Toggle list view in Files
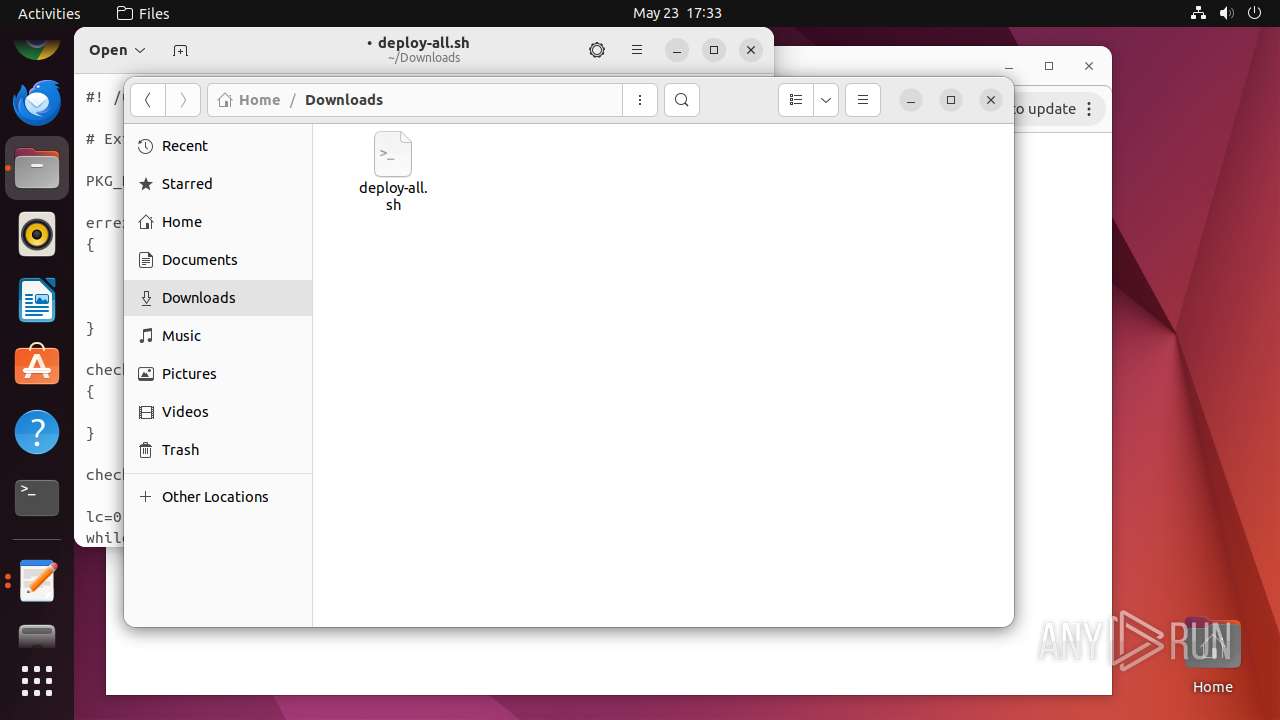 pyautogui.click(x=796, y=100)
